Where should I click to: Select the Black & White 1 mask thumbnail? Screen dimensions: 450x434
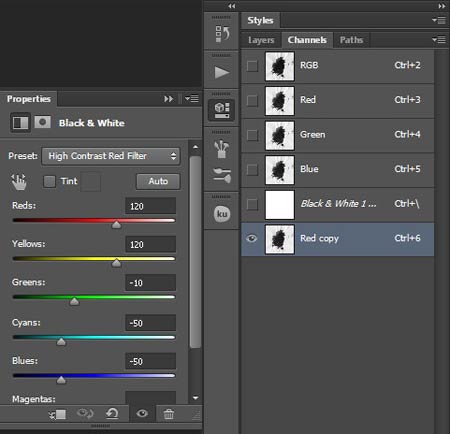280,205
